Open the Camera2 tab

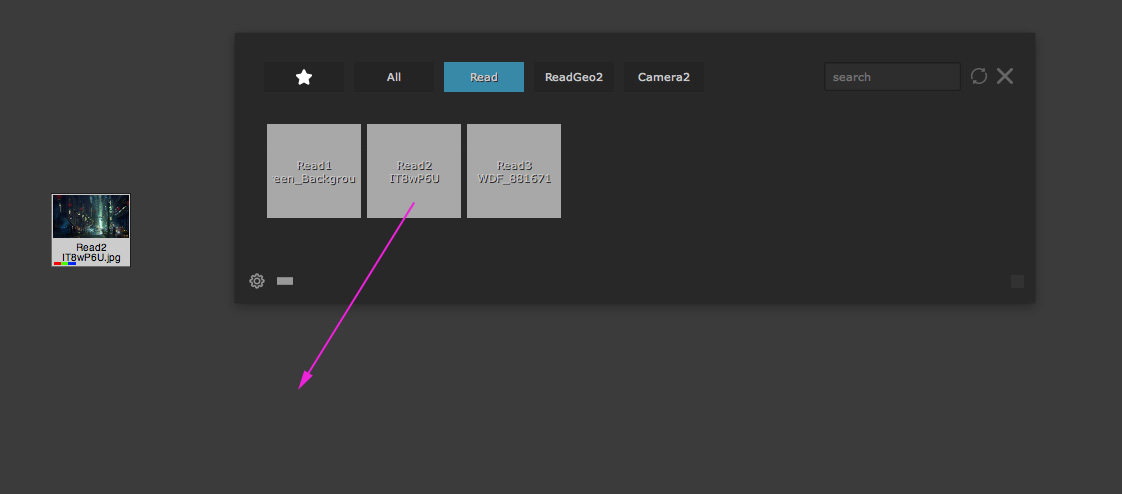(x=664, y=77)
